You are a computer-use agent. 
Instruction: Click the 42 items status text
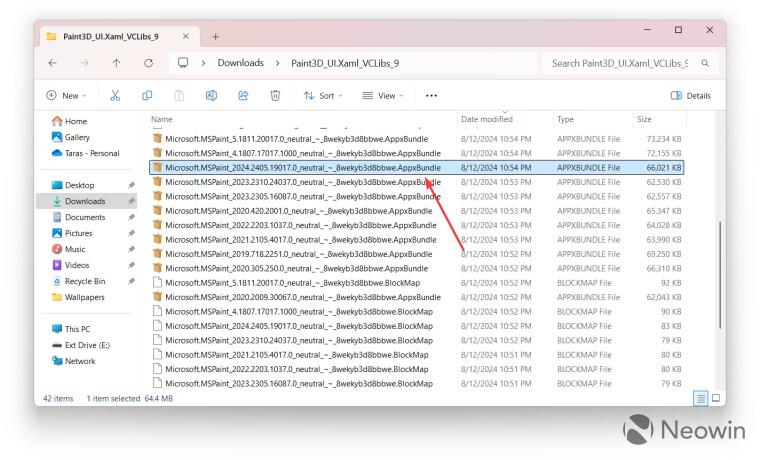point(58,398)
